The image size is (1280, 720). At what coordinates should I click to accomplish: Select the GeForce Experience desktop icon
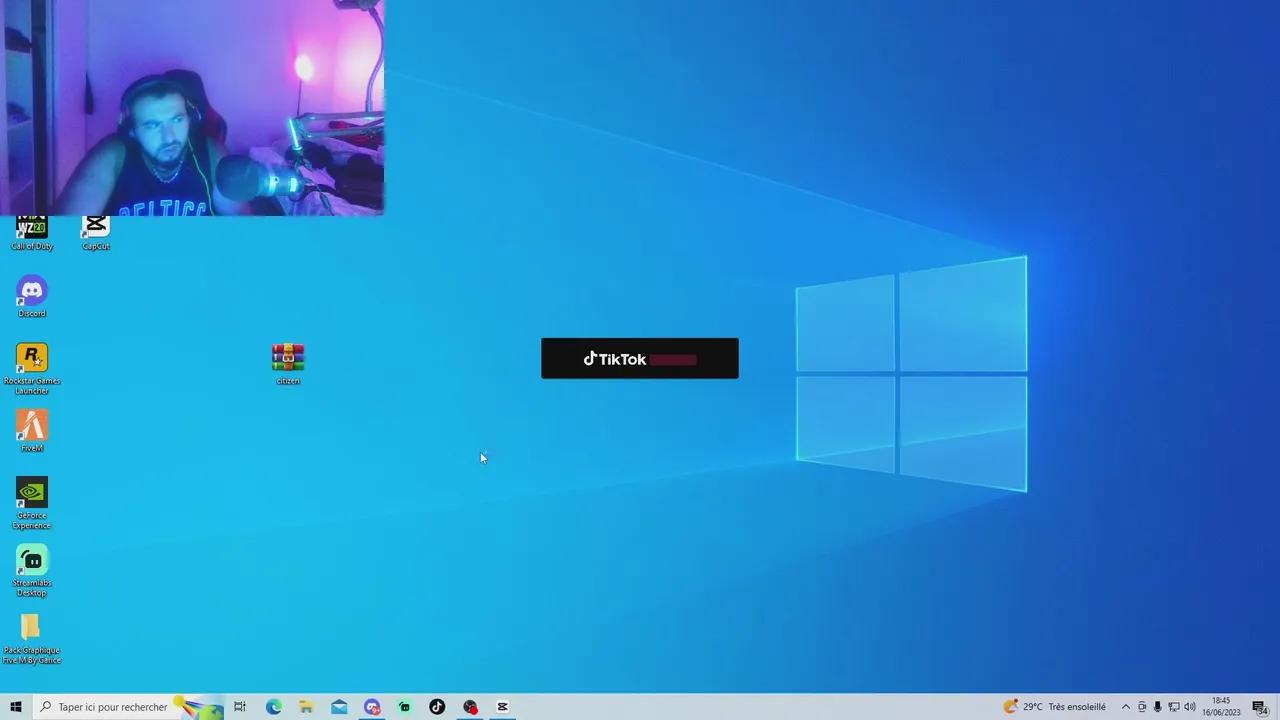(x=32, y=503)
